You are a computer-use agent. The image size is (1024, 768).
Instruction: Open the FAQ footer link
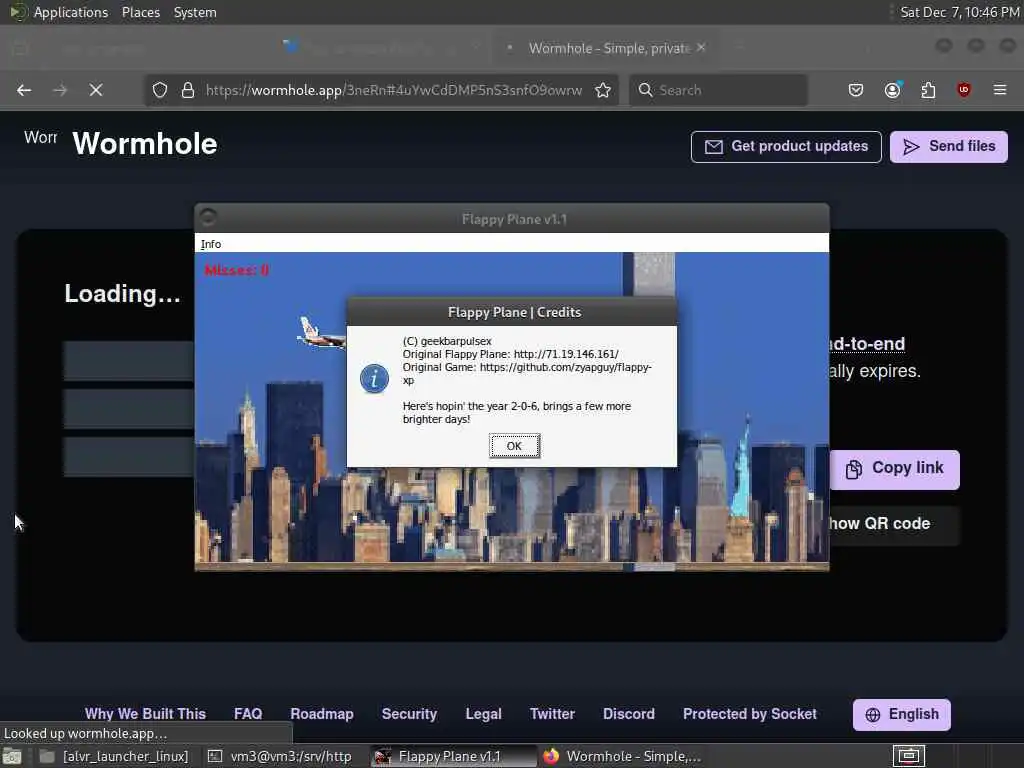pos(248,714)
